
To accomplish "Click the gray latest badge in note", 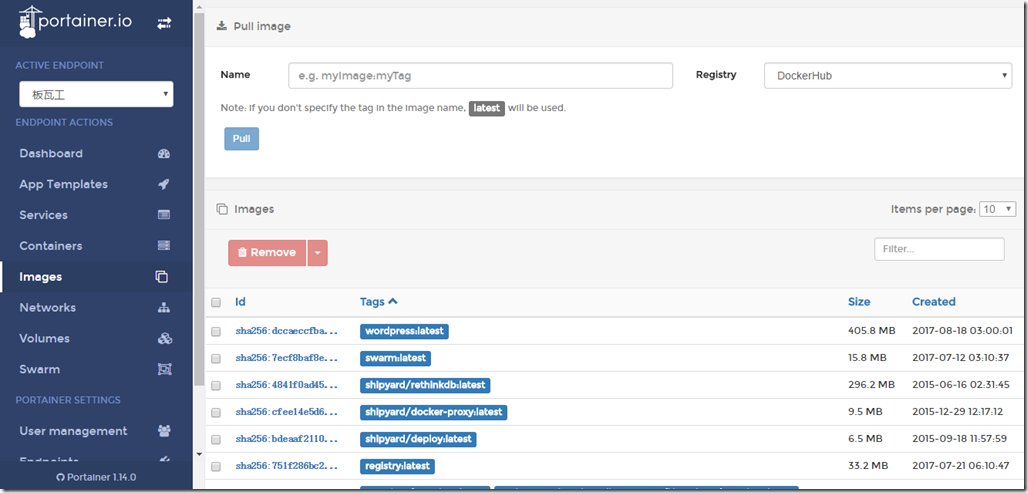I will pos(486,108).
